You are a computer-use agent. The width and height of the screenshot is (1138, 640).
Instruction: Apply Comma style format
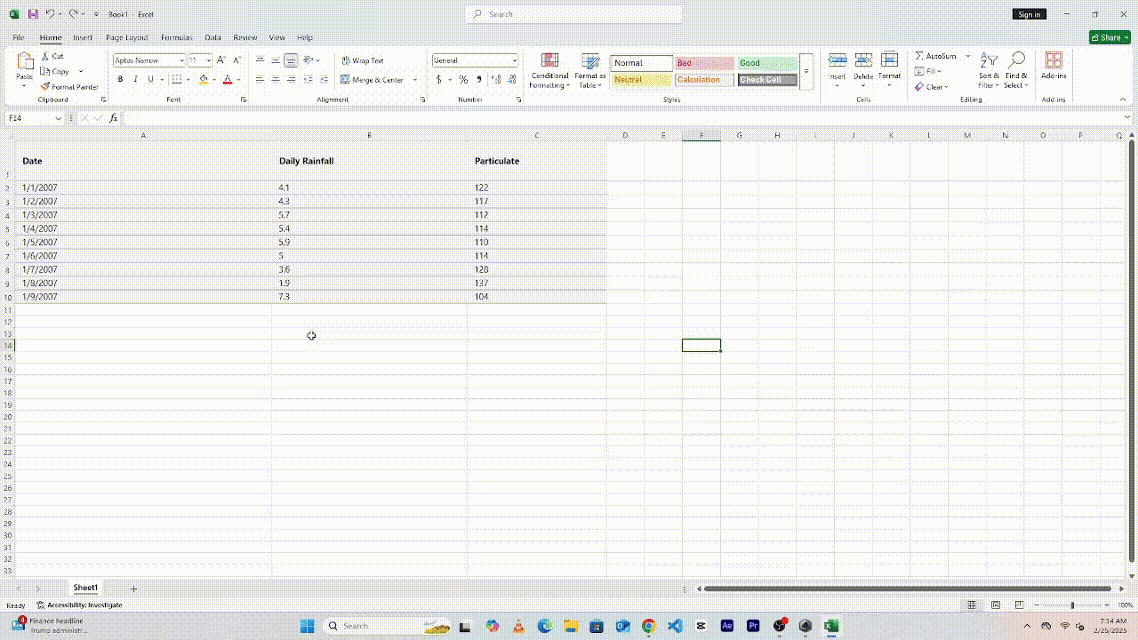pos(479,79)
